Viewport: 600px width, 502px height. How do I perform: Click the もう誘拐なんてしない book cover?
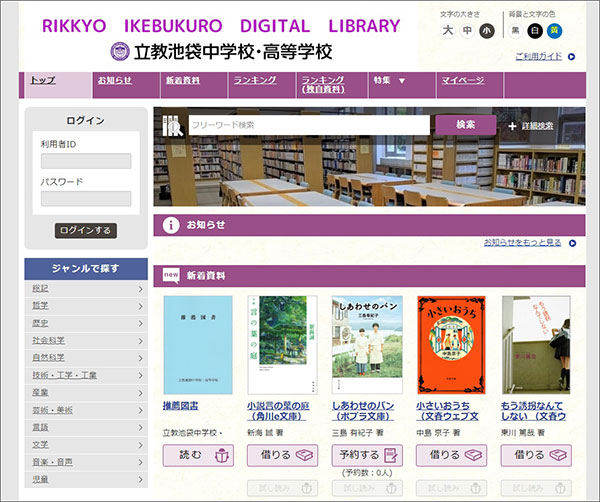(536, 345)
